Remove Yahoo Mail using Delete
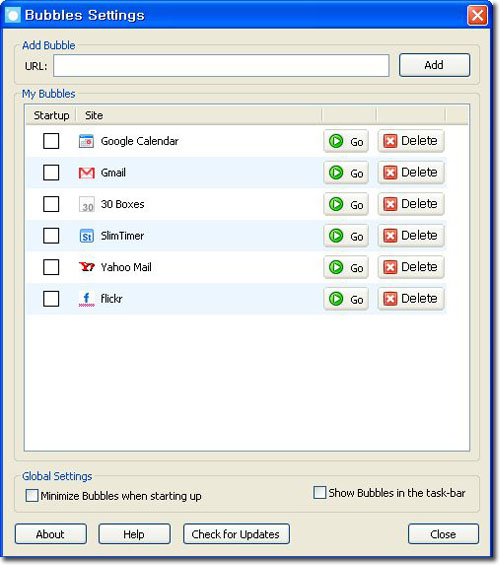This screenshot has height=565, width=500. click(411, 267)
